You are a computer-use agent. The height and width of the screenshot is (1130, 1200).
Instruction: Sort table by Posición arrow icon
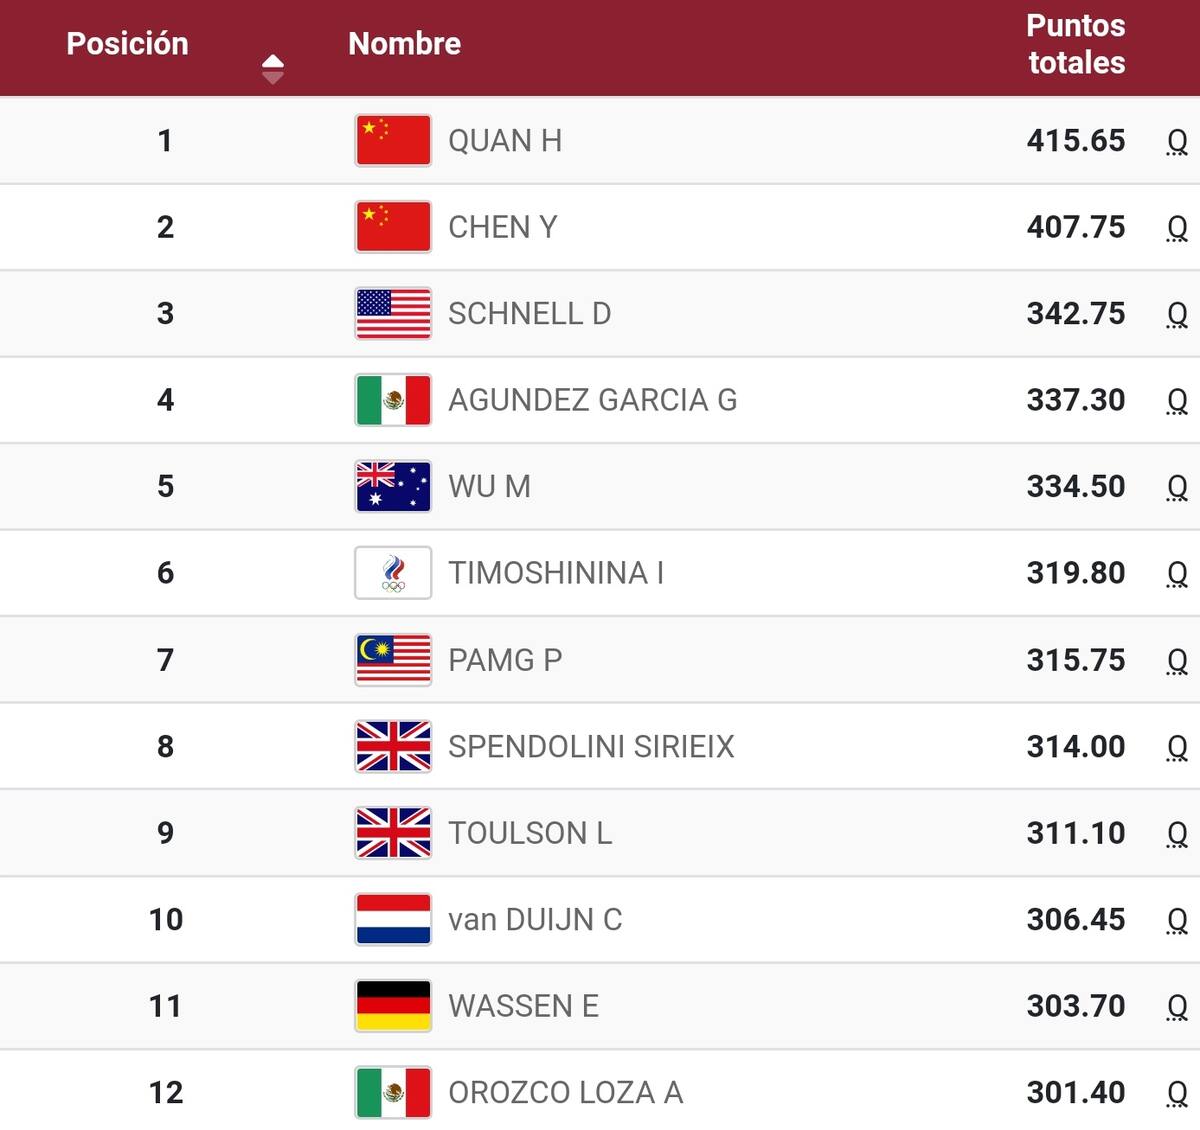pyautogui.click(x=272, y=69)
